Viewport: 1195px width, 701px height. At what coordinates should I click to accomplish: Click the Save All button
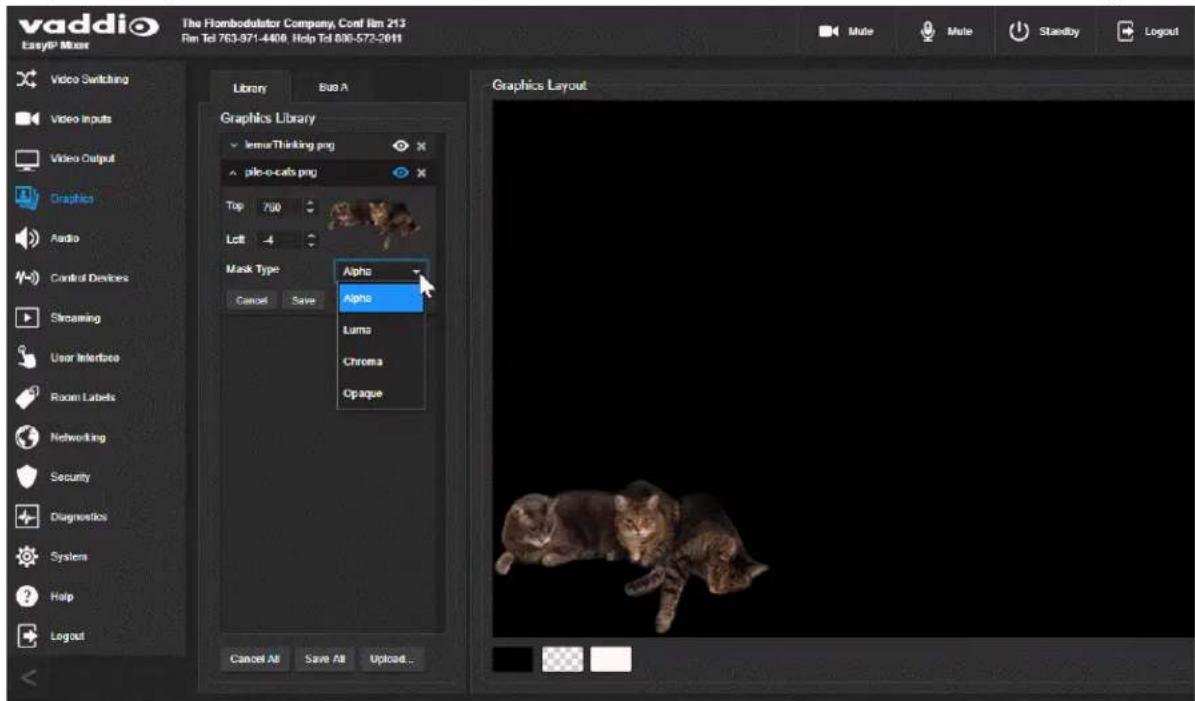(325, 659)
